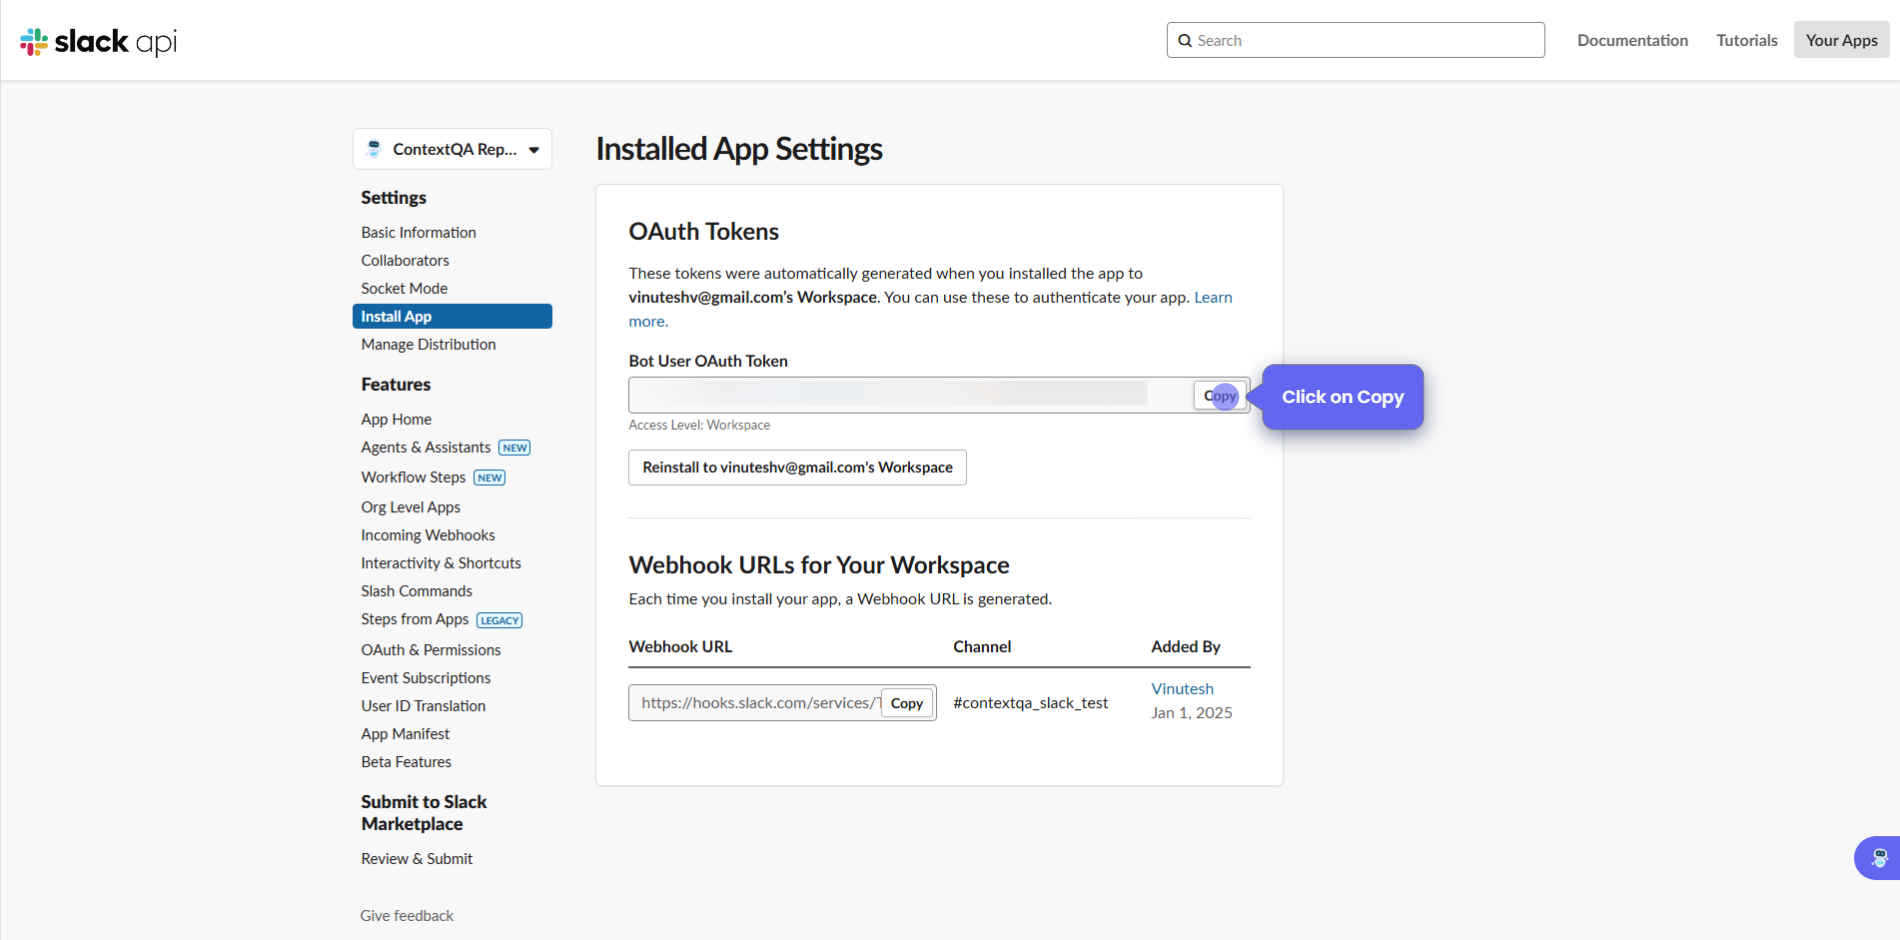The height and width of the screenshot is (940, 1900).
Task: Open the floating assistant bot icon
Action: (1878, 857)
